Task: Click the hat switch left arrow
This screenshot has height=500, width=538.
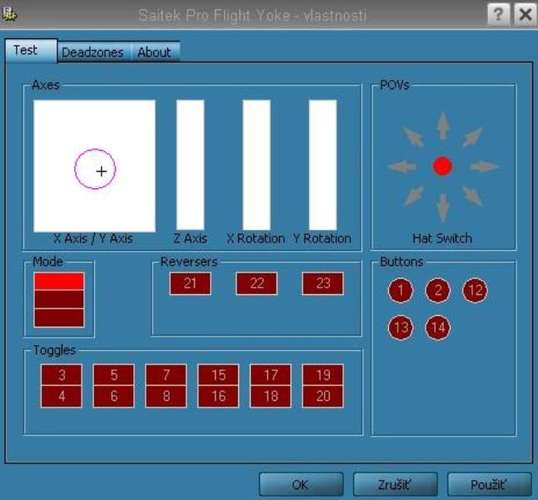Action: (x=402, y=167)
